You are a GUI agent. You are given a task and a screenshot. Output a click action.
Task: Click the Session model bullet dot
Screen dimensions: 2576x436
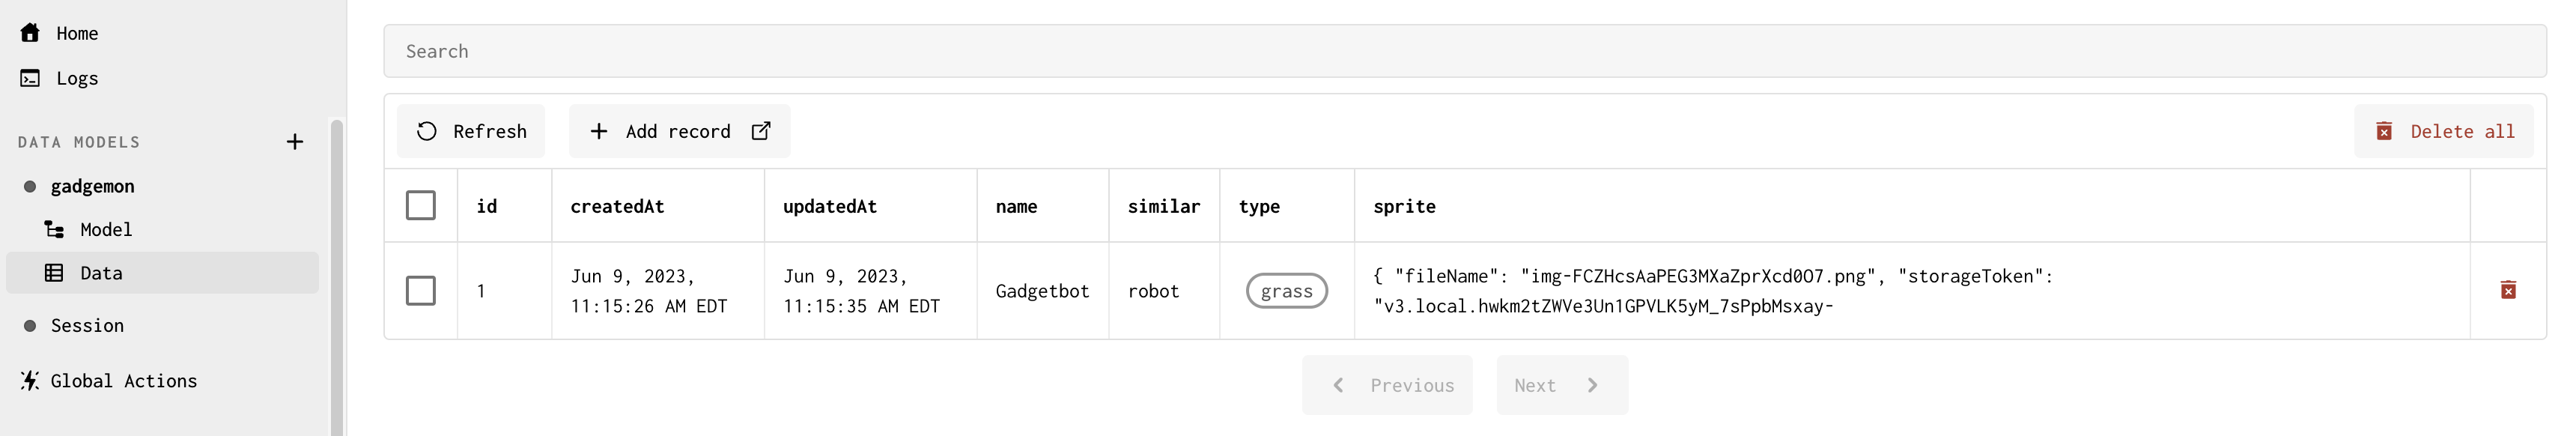tap(30, 326)
